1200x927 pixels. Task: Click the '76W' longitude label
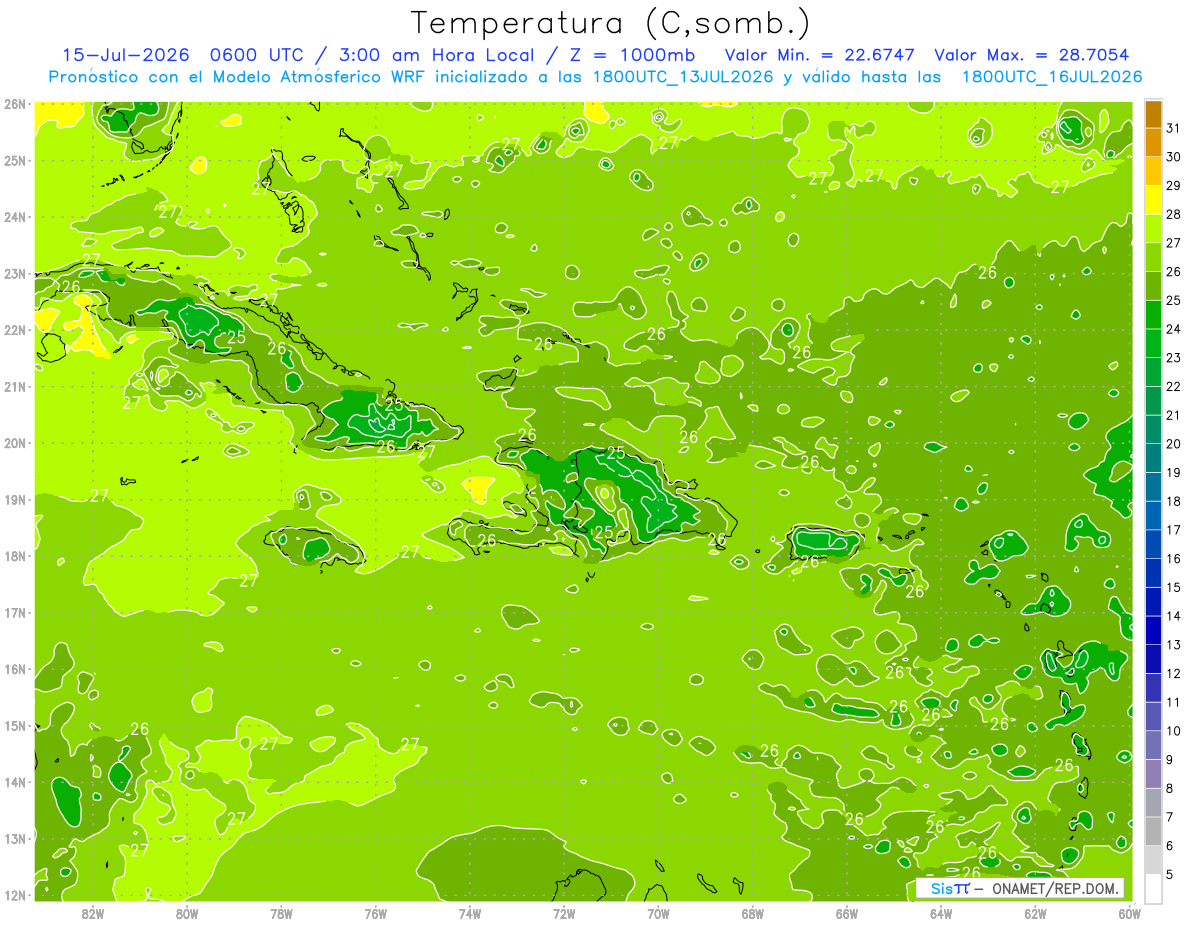pyautogui.click(x=376, y=913)
